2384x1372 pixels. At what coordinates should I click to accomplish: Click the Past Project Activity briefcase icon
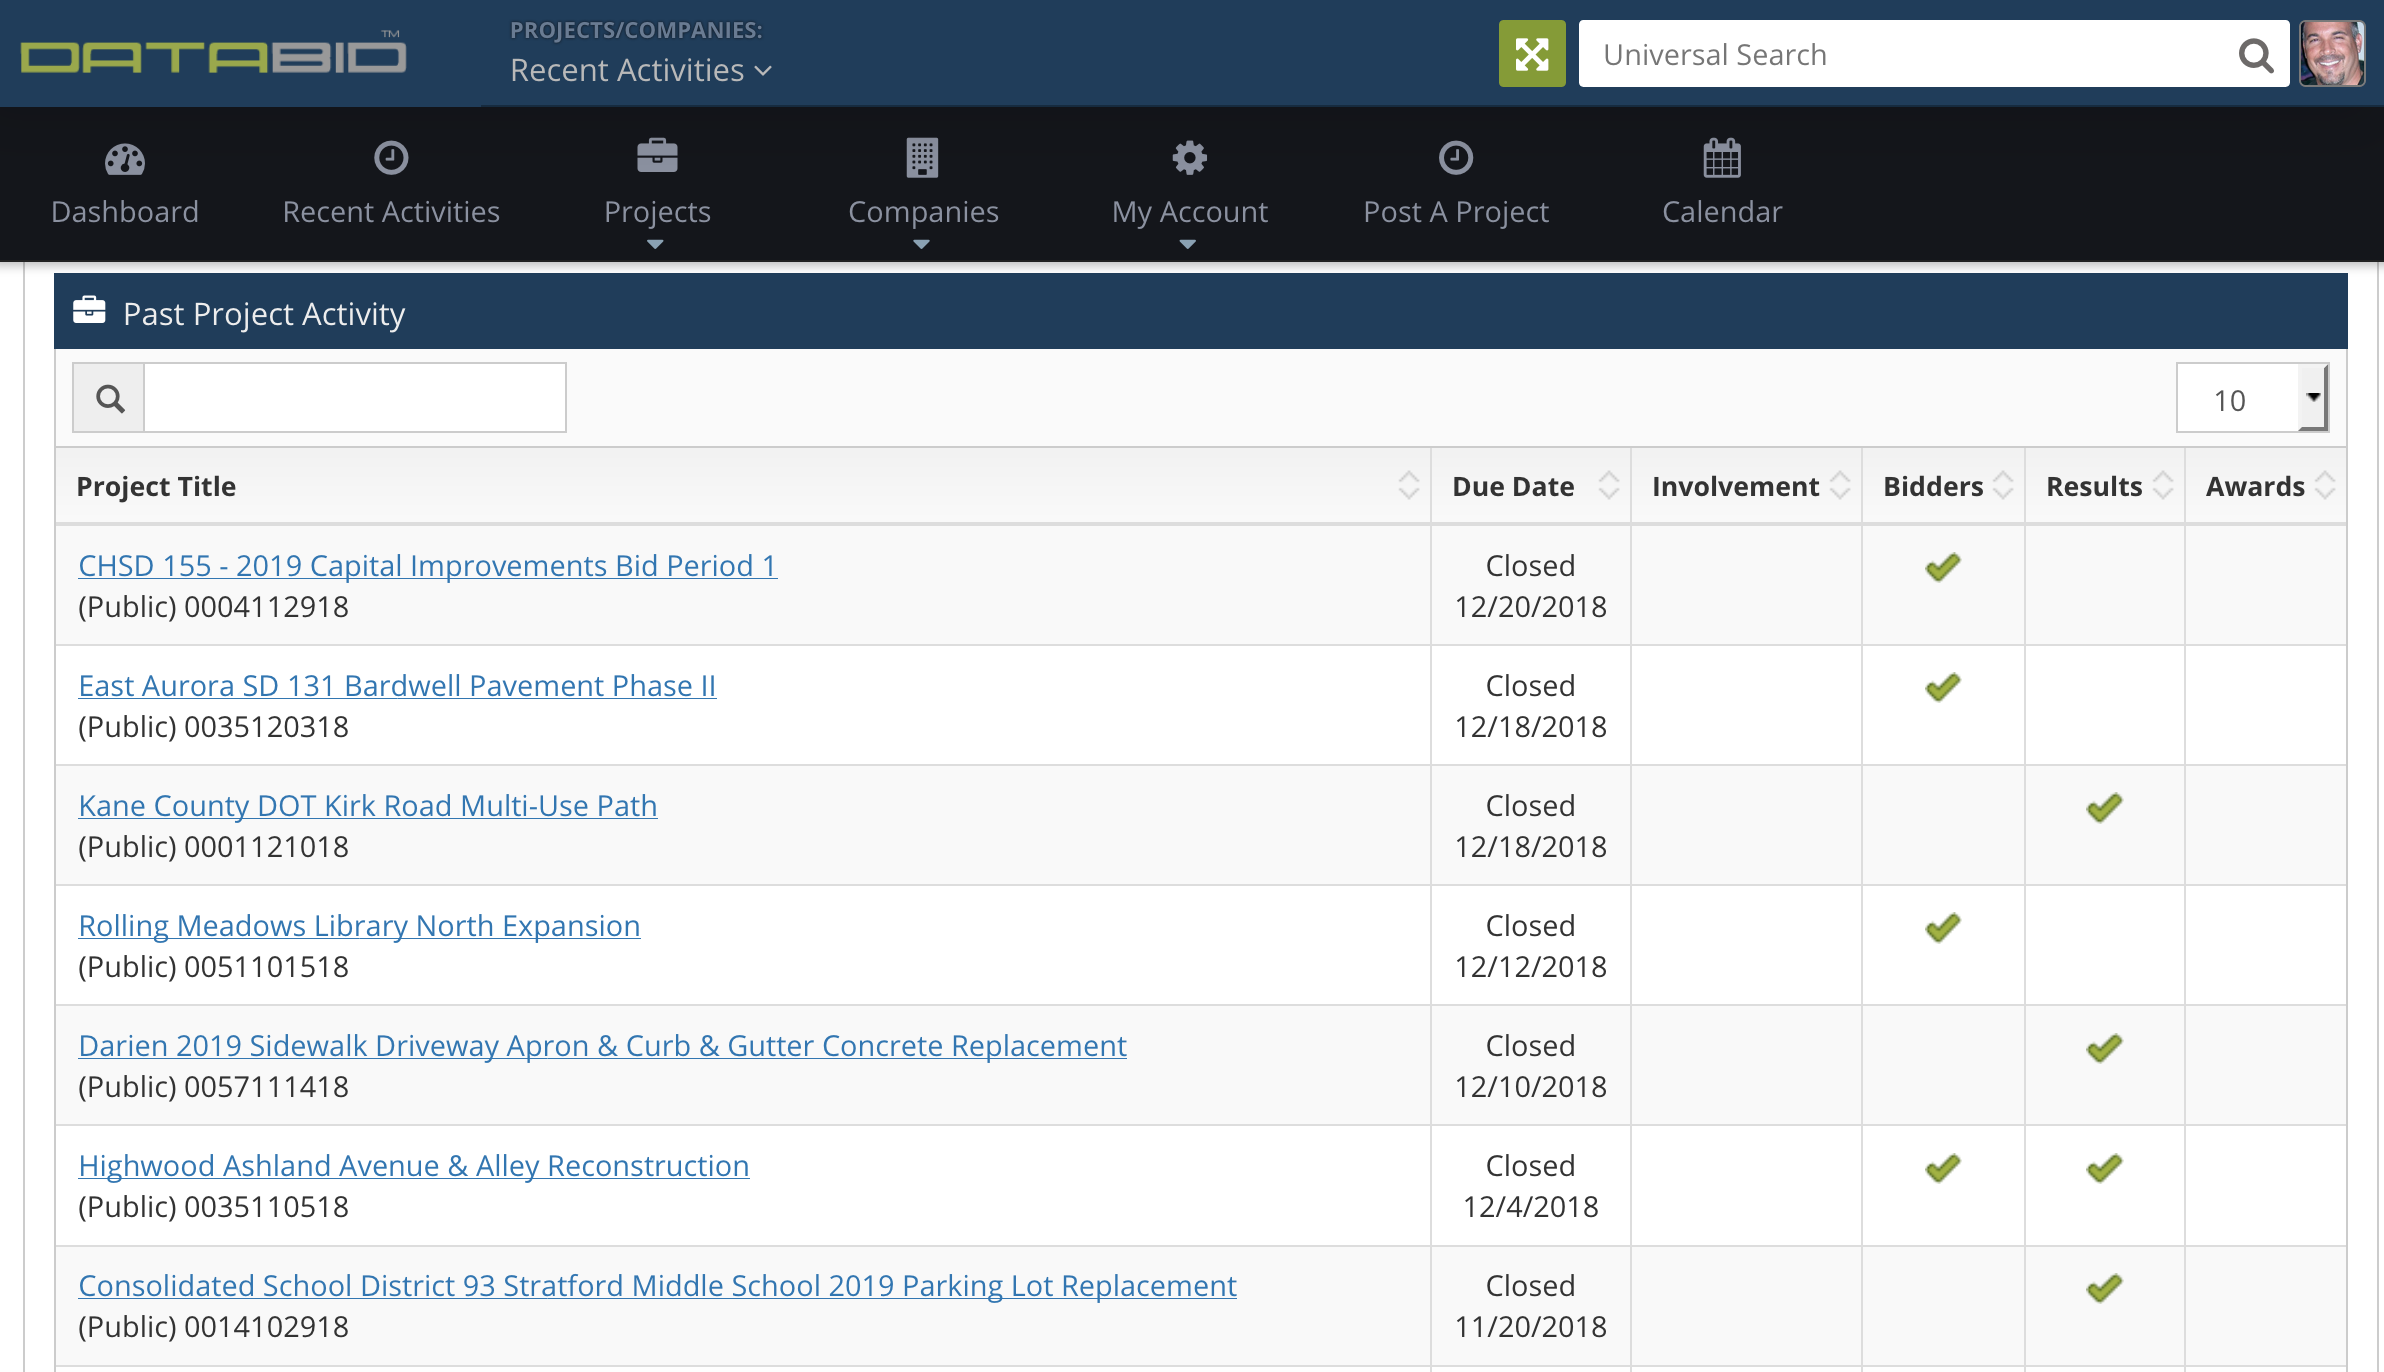pyautogui.click(x=89, y=310)
